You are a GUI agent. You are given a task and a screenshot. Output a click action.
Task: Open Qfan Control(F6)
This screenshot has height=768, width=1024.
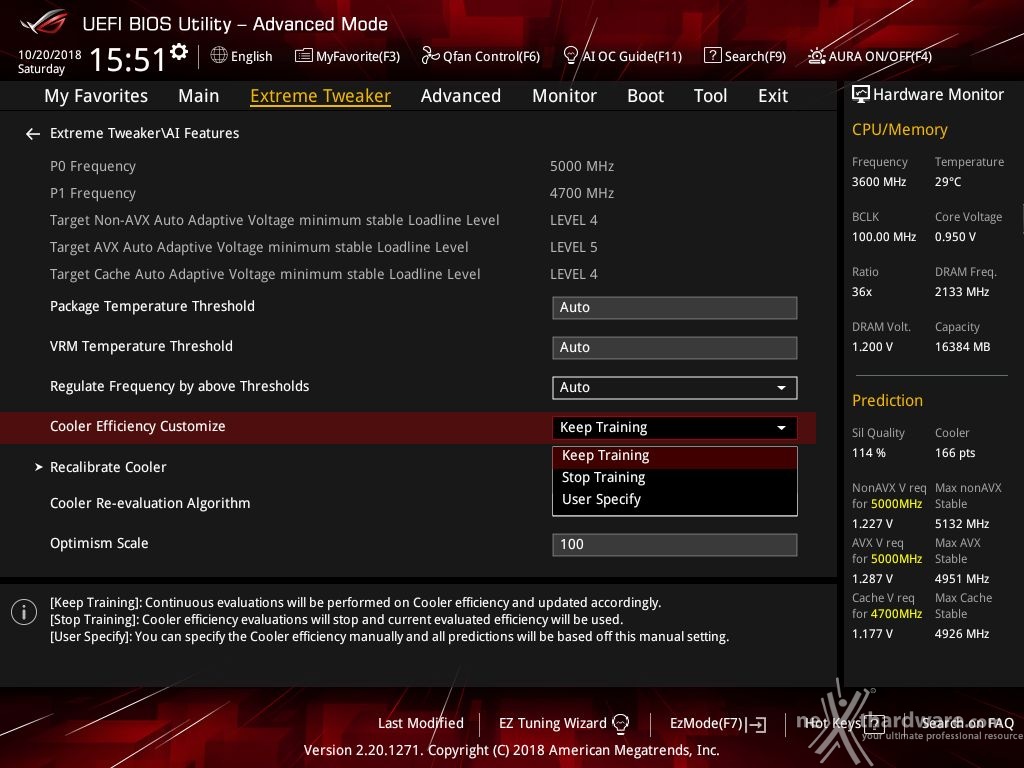click(x=481, y=56)
